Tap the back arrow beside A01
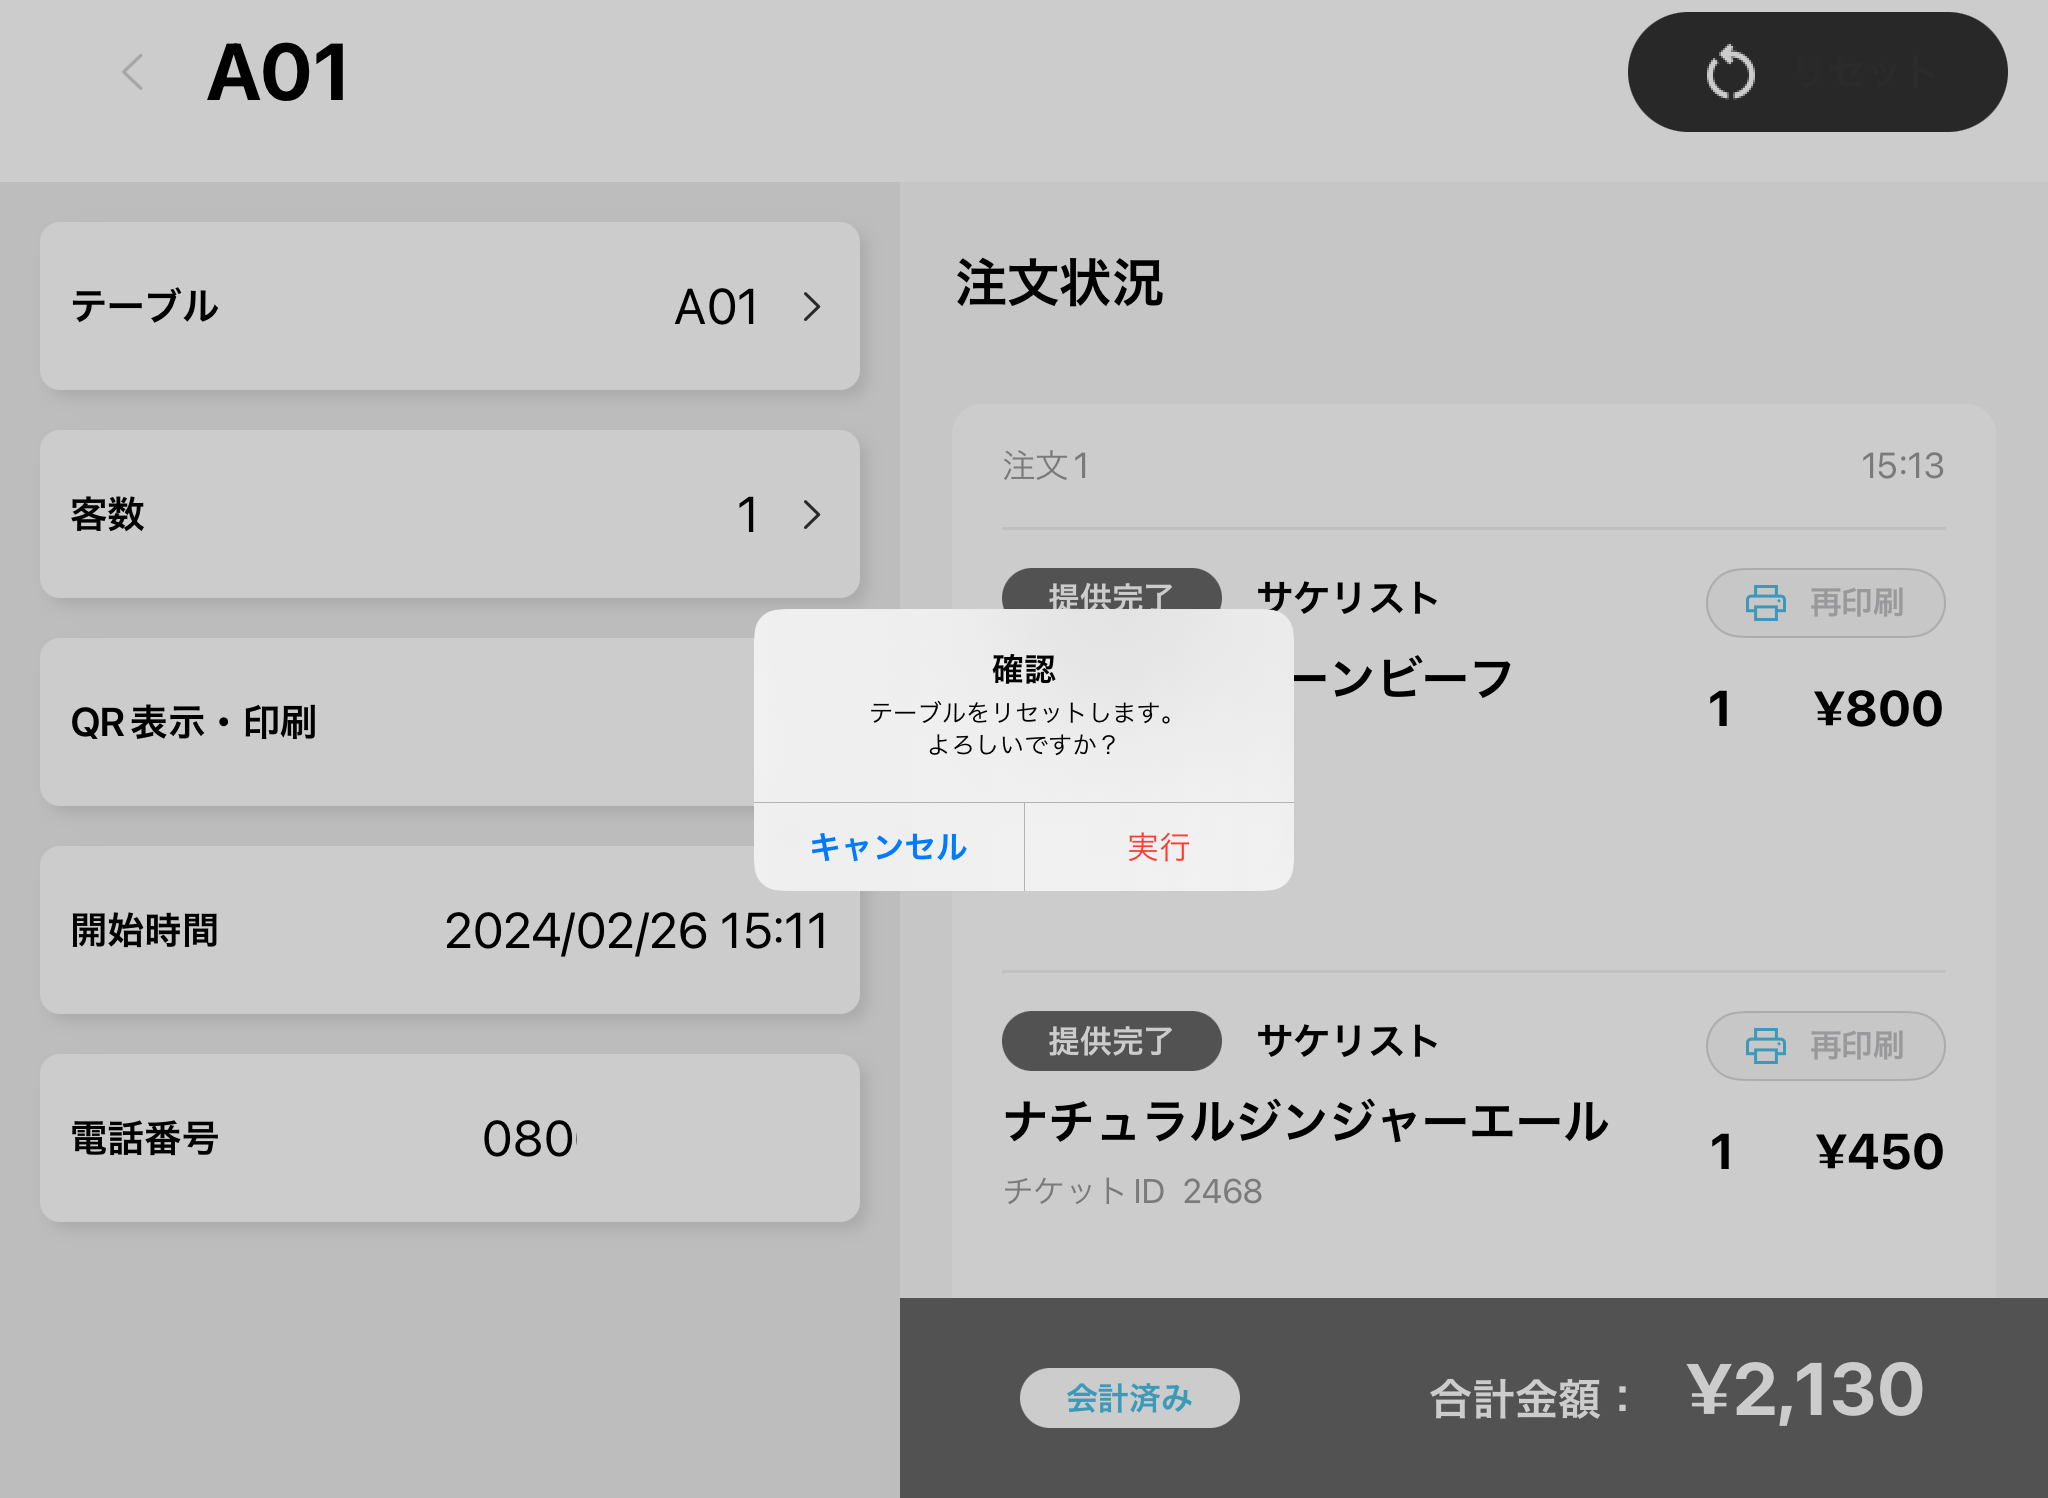The image size is (2048, 1498). (133, 73)
